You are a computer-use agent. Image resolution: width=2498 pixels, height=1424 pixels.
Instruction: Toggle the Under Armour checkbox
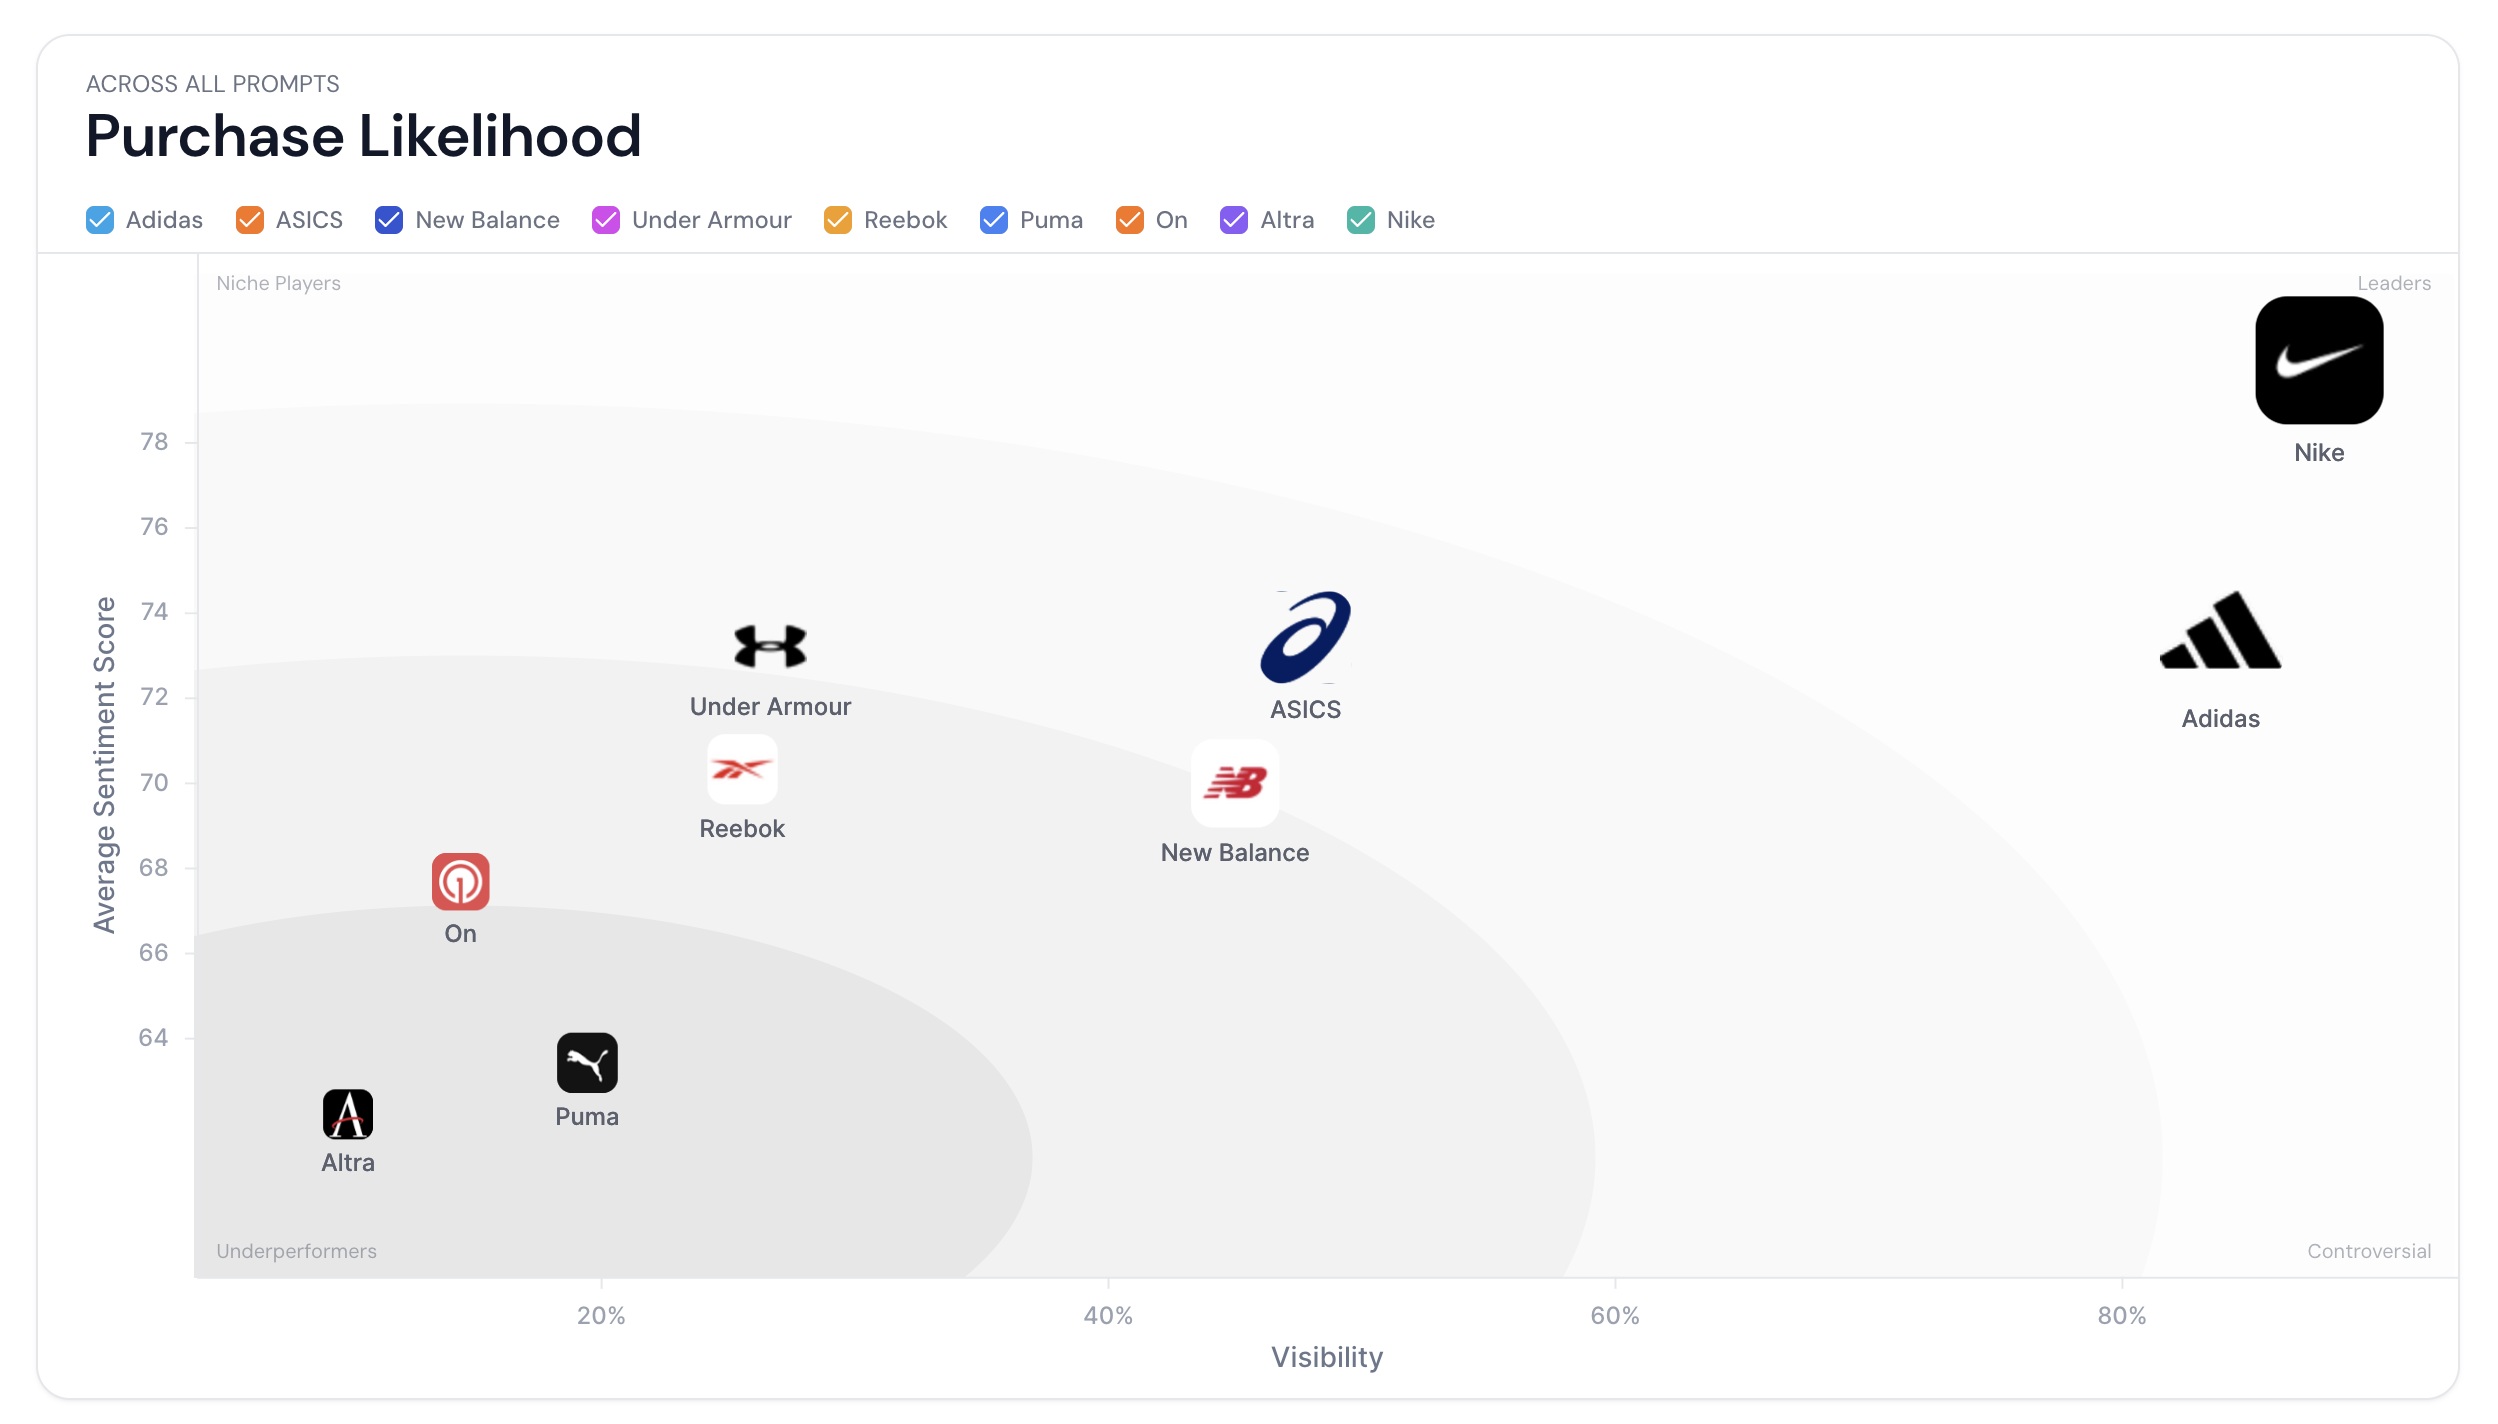click(x=606, y=220)
